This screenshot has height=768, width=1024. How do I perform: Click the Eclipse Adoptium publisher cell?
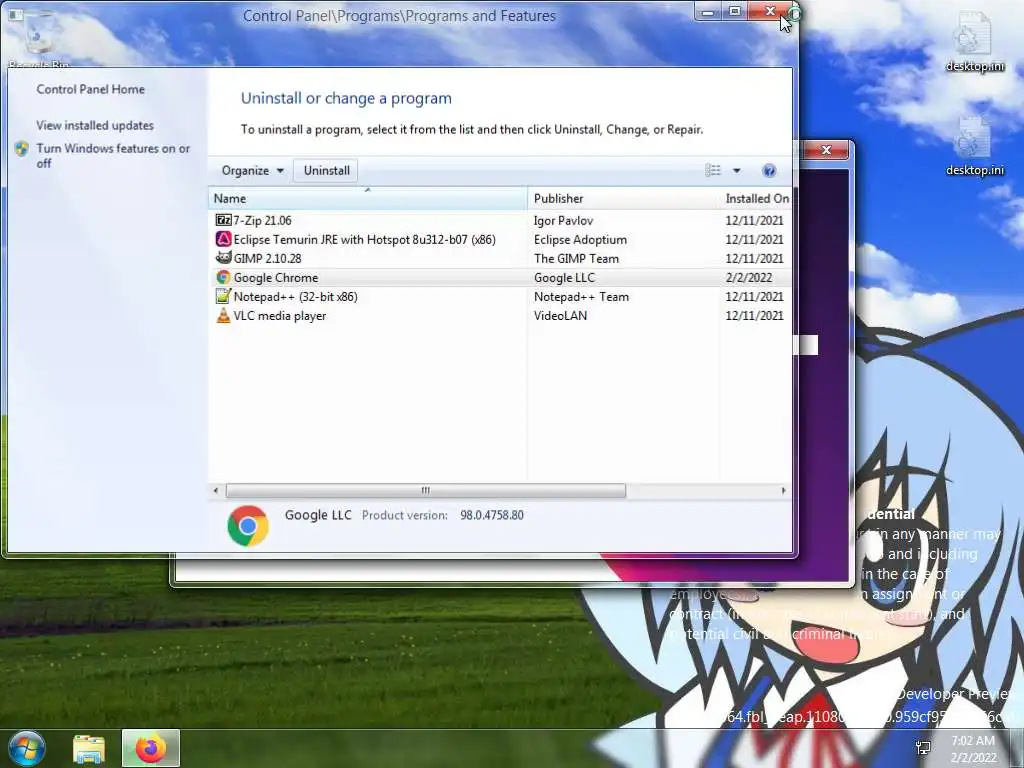580,239
